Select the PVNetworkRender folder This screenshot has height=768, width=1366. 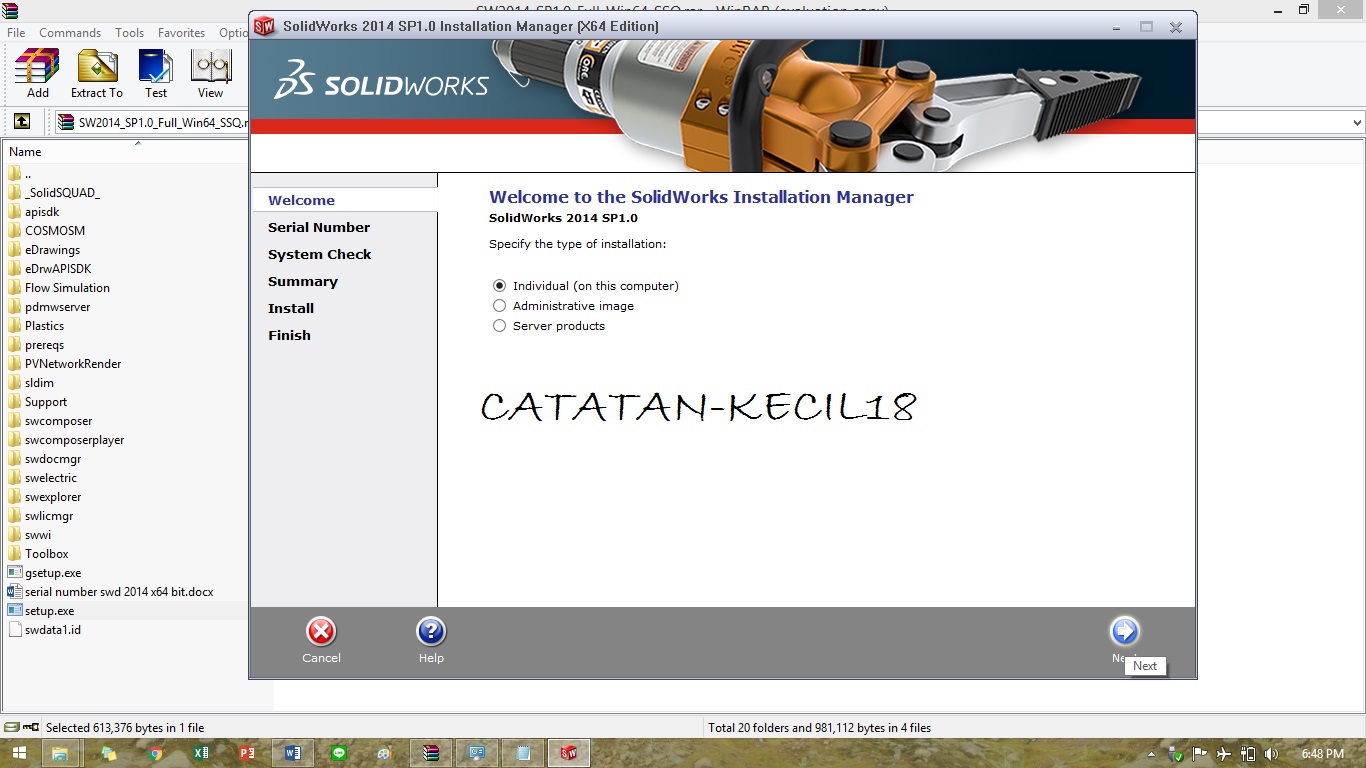coord(73,364)
